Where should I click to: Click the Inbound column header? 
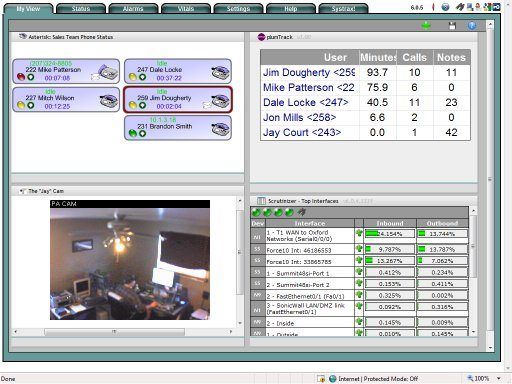click(390, 223)
